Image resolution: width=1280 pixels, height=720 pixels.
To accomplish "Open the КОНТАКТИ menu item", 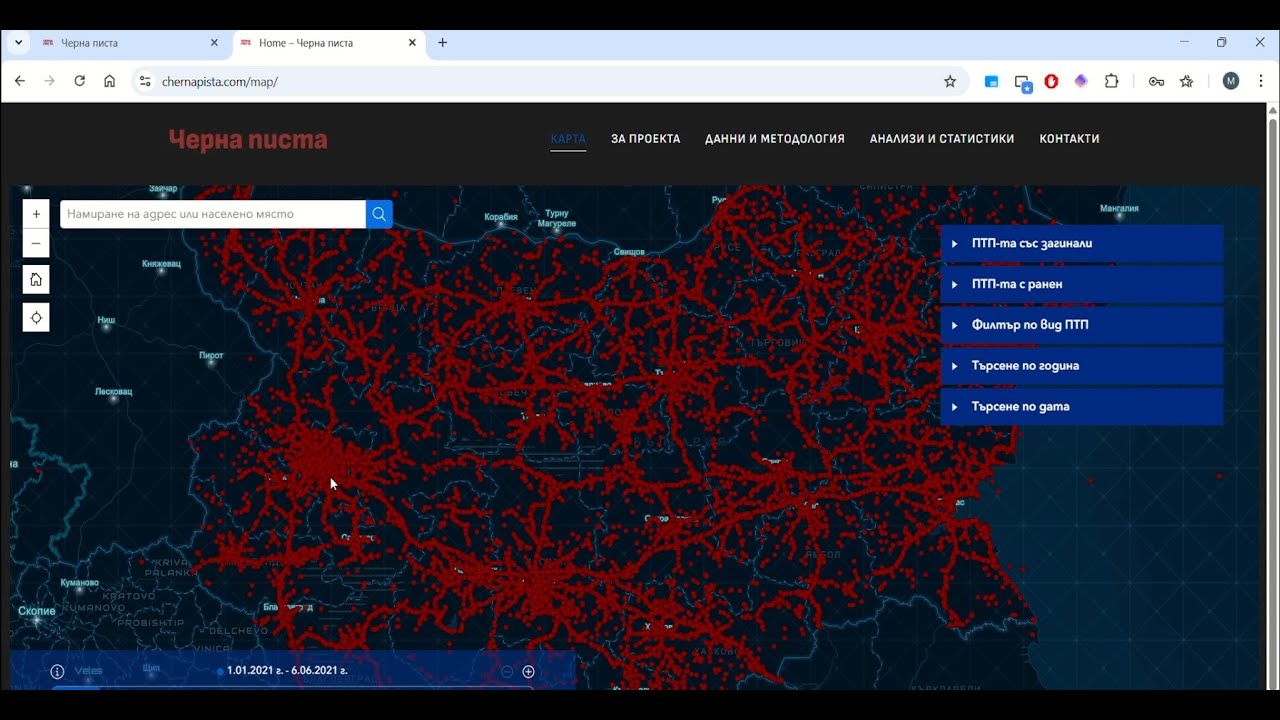I will pyautogui.click(x=1069, y=139).
